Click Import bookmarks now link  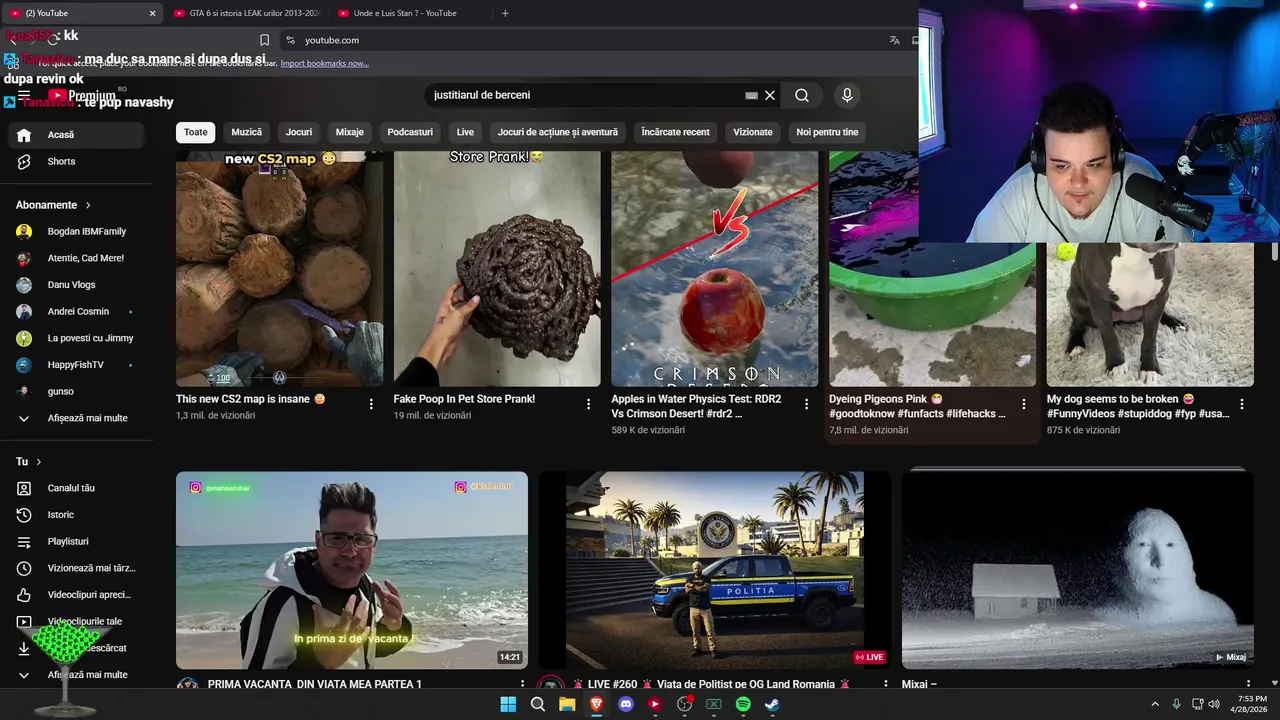(324, 63)
